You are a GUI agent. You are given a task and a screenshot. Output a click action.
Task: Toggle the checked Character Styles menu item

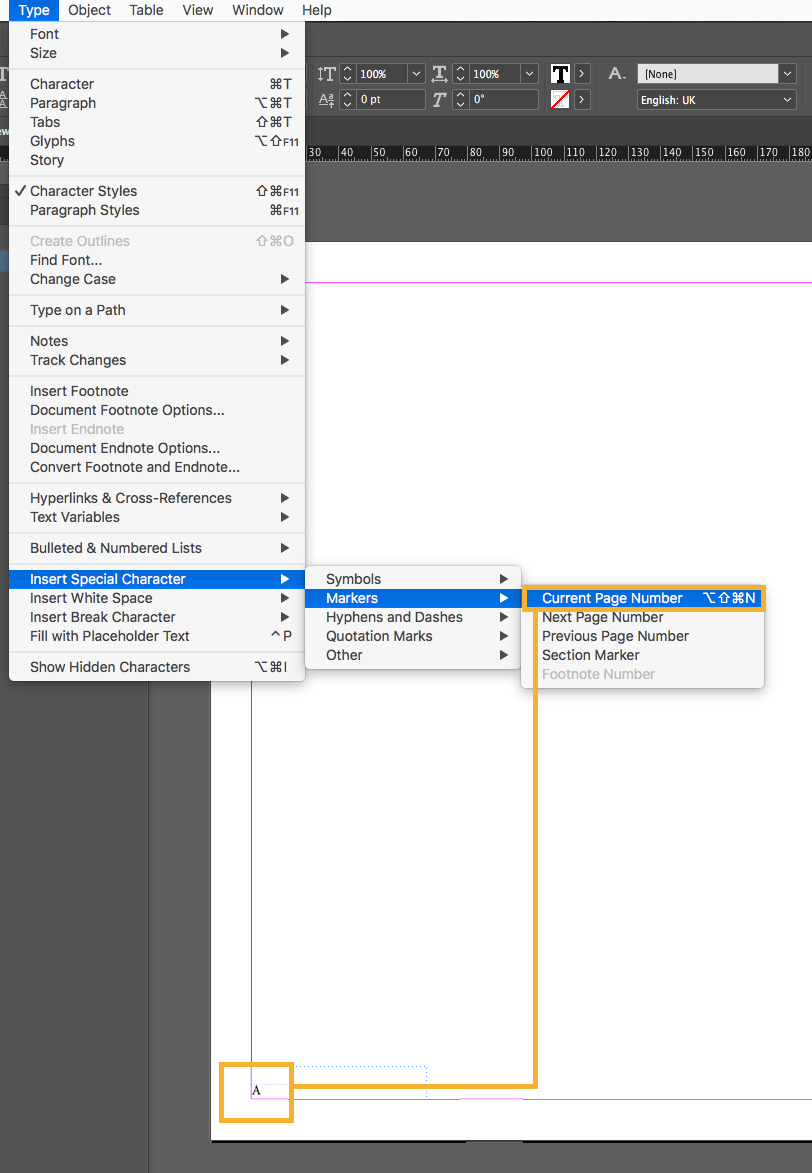84,191
